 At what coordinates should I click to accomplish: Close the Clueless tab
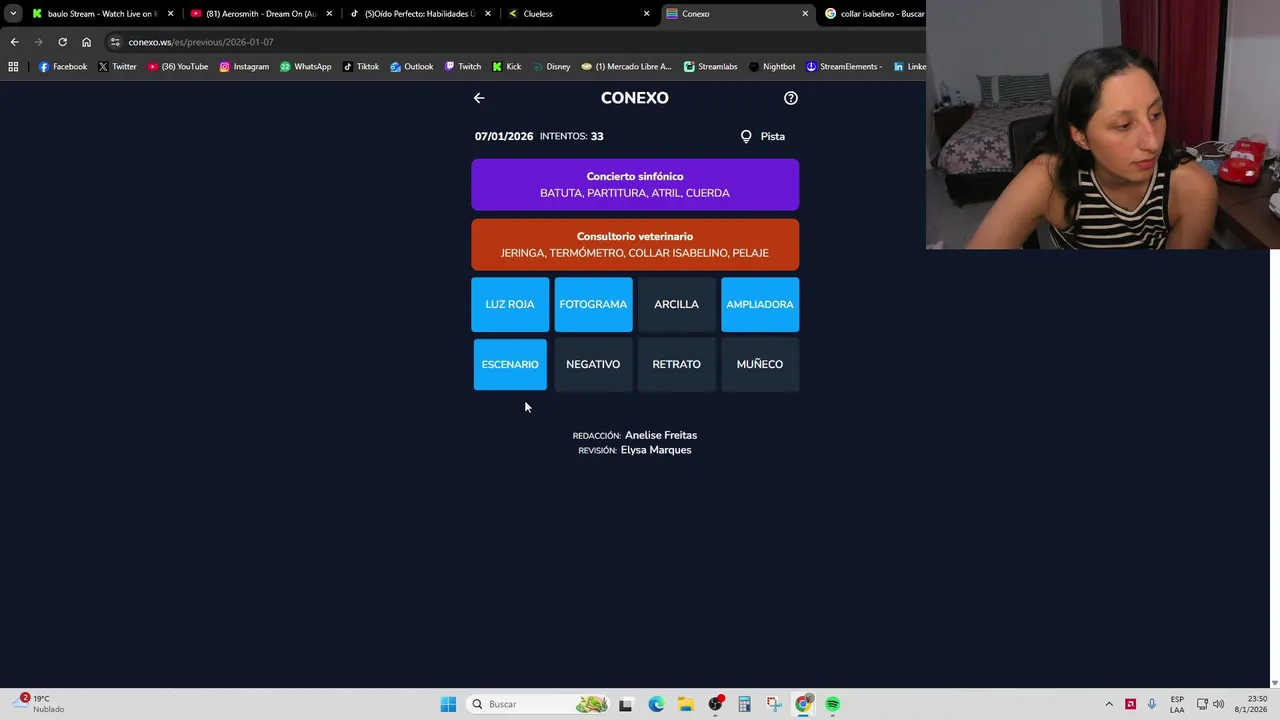coord(646,14)
